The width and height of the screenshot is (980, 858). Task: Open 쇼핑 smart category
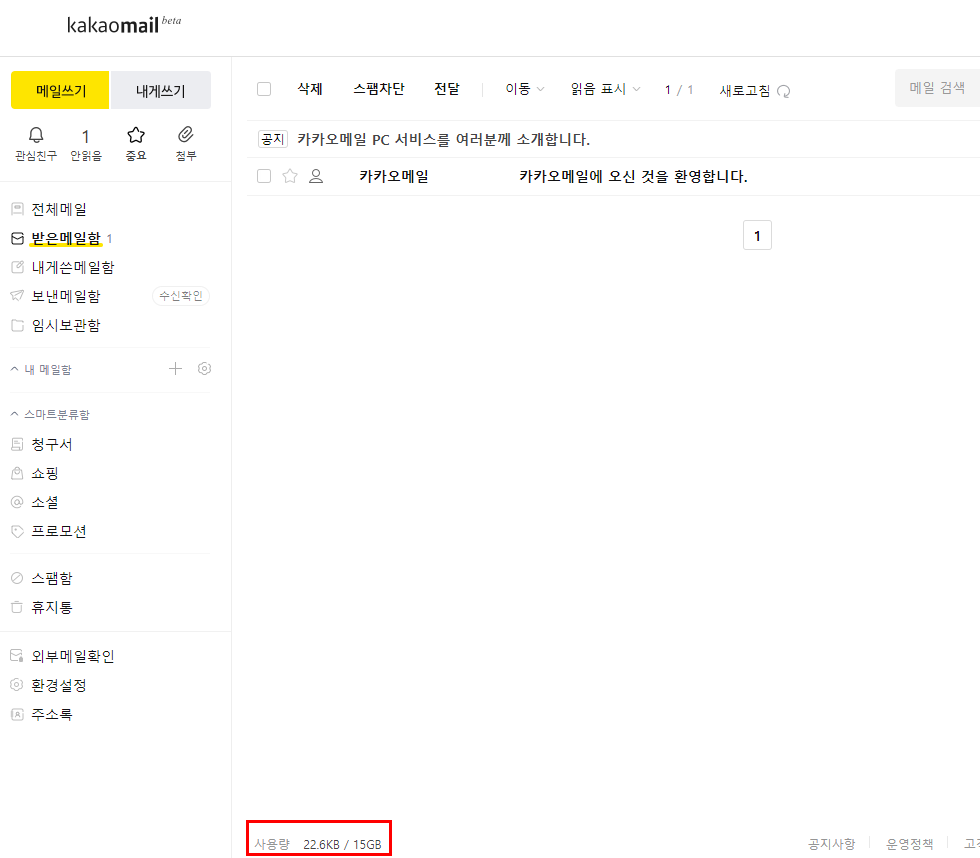point(45,473)
